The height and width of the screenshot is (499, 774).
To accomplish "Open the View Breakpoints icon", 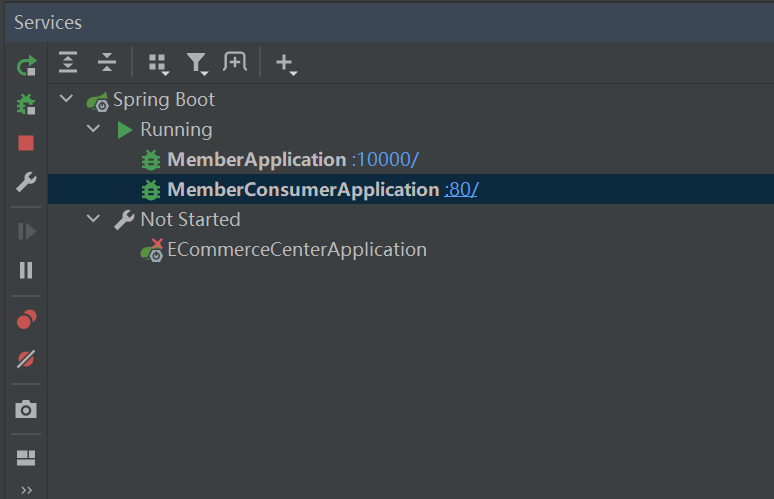I will (27, 320).
